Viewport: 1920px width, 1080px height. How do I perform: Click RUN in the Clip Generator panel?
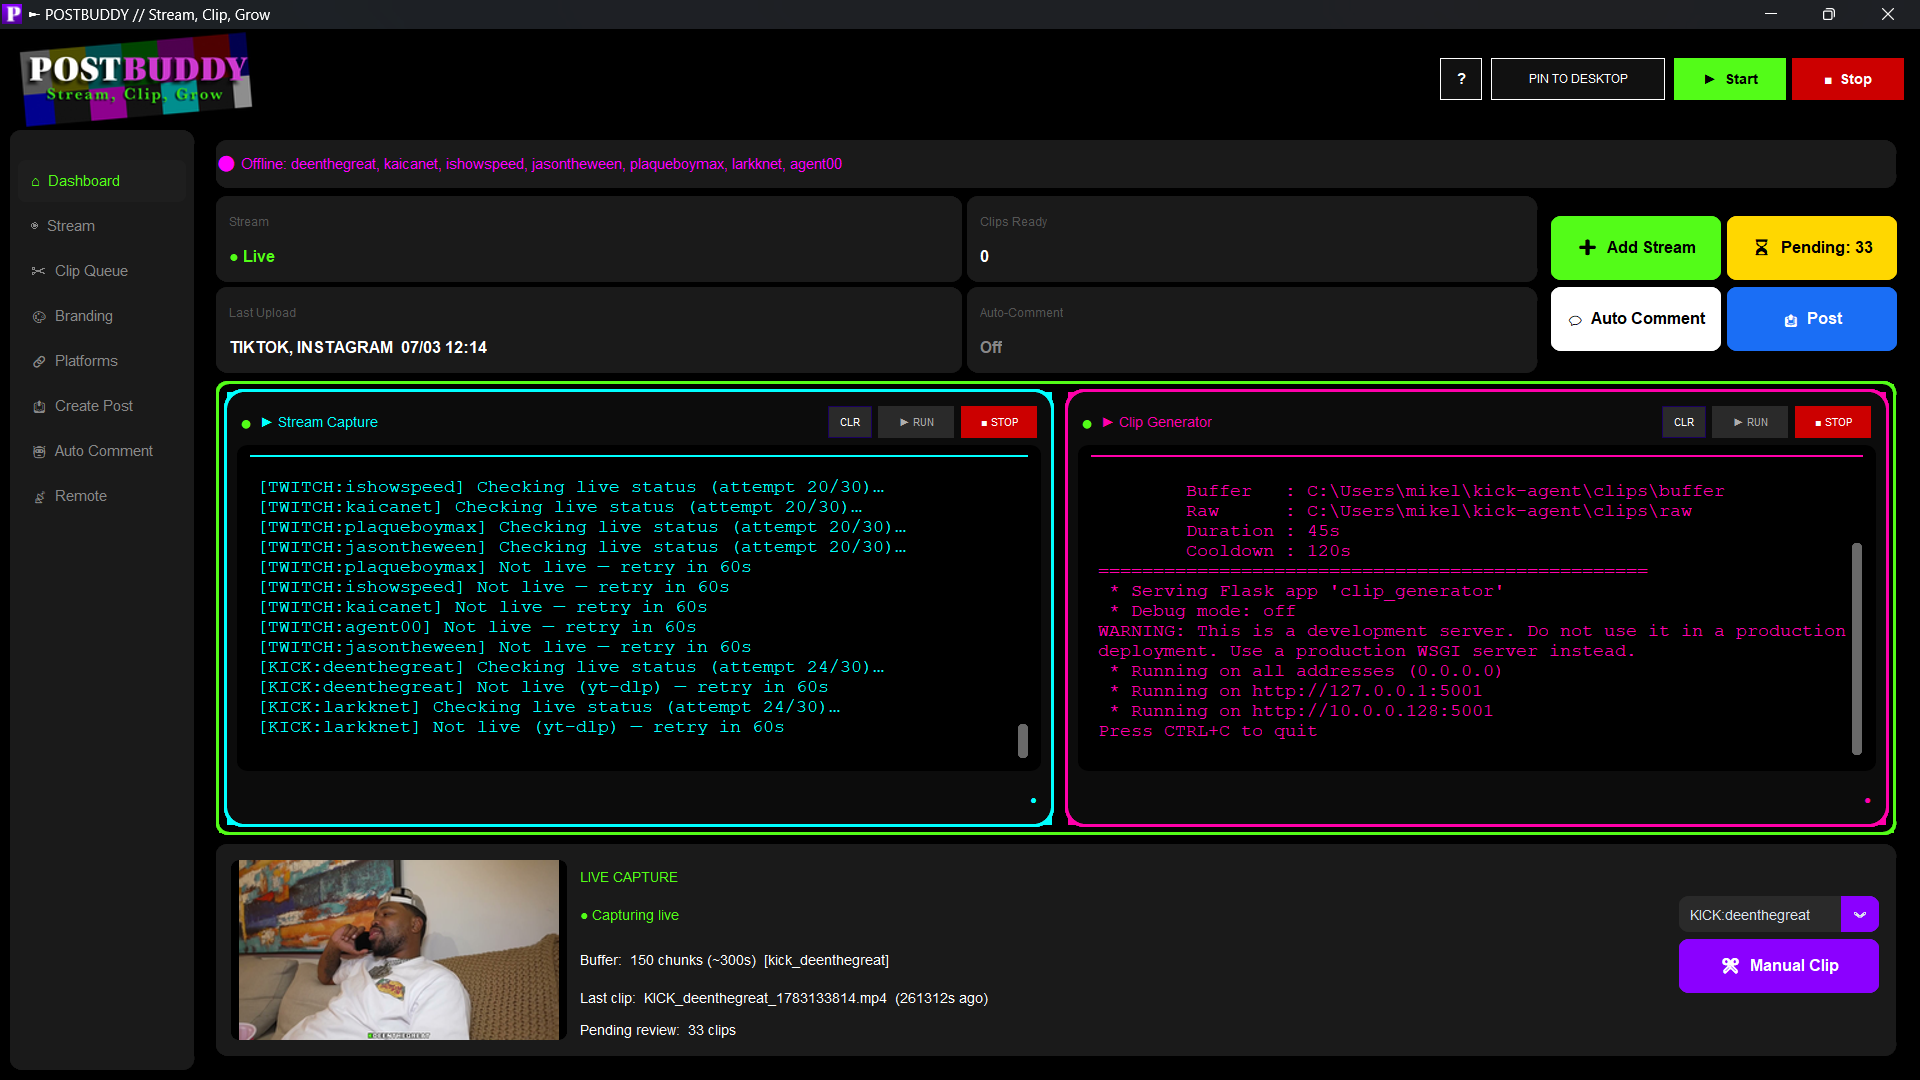pyautogui.click(x=1750, y=422)
